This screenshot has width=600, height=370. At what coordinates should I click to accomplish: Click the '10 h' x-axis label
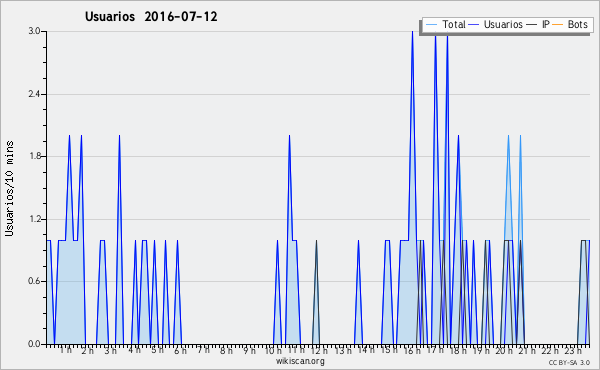pyautogui.click(x=273, y=351)
